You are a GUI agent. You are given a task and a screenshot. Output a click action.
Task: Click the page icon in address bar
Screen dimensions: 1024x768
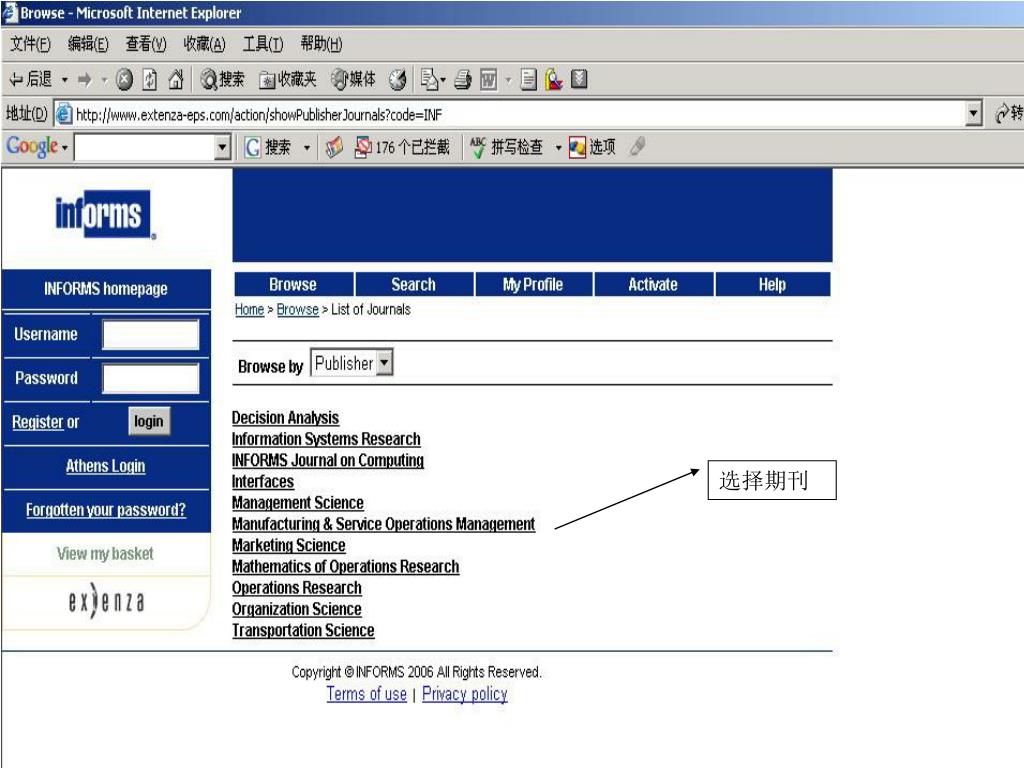pos(63,114)
